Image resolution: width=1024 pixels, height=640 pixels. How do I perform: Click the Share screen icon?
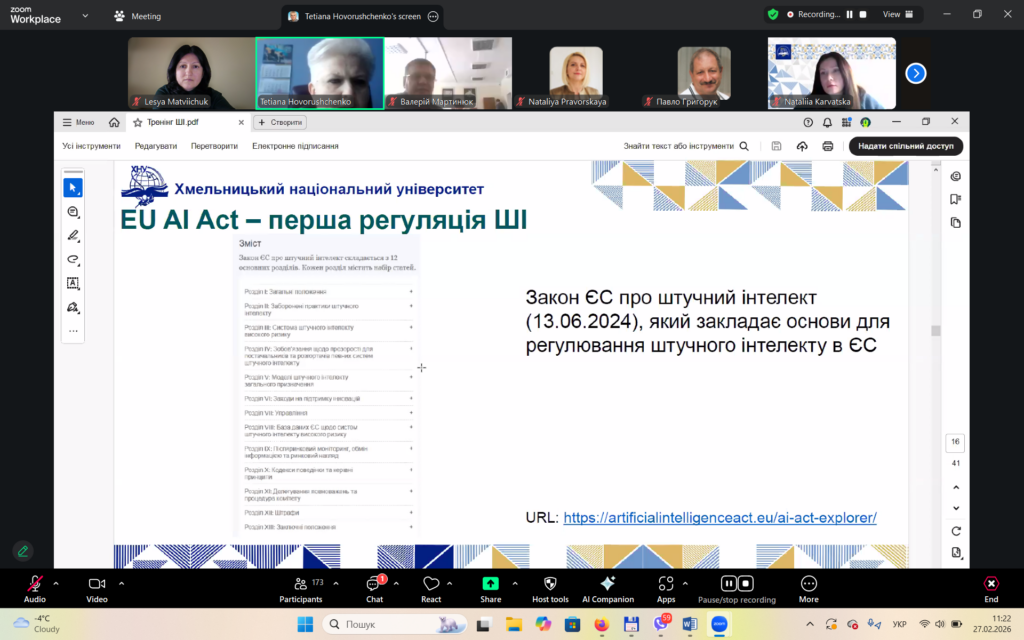(x=490, y=587)
